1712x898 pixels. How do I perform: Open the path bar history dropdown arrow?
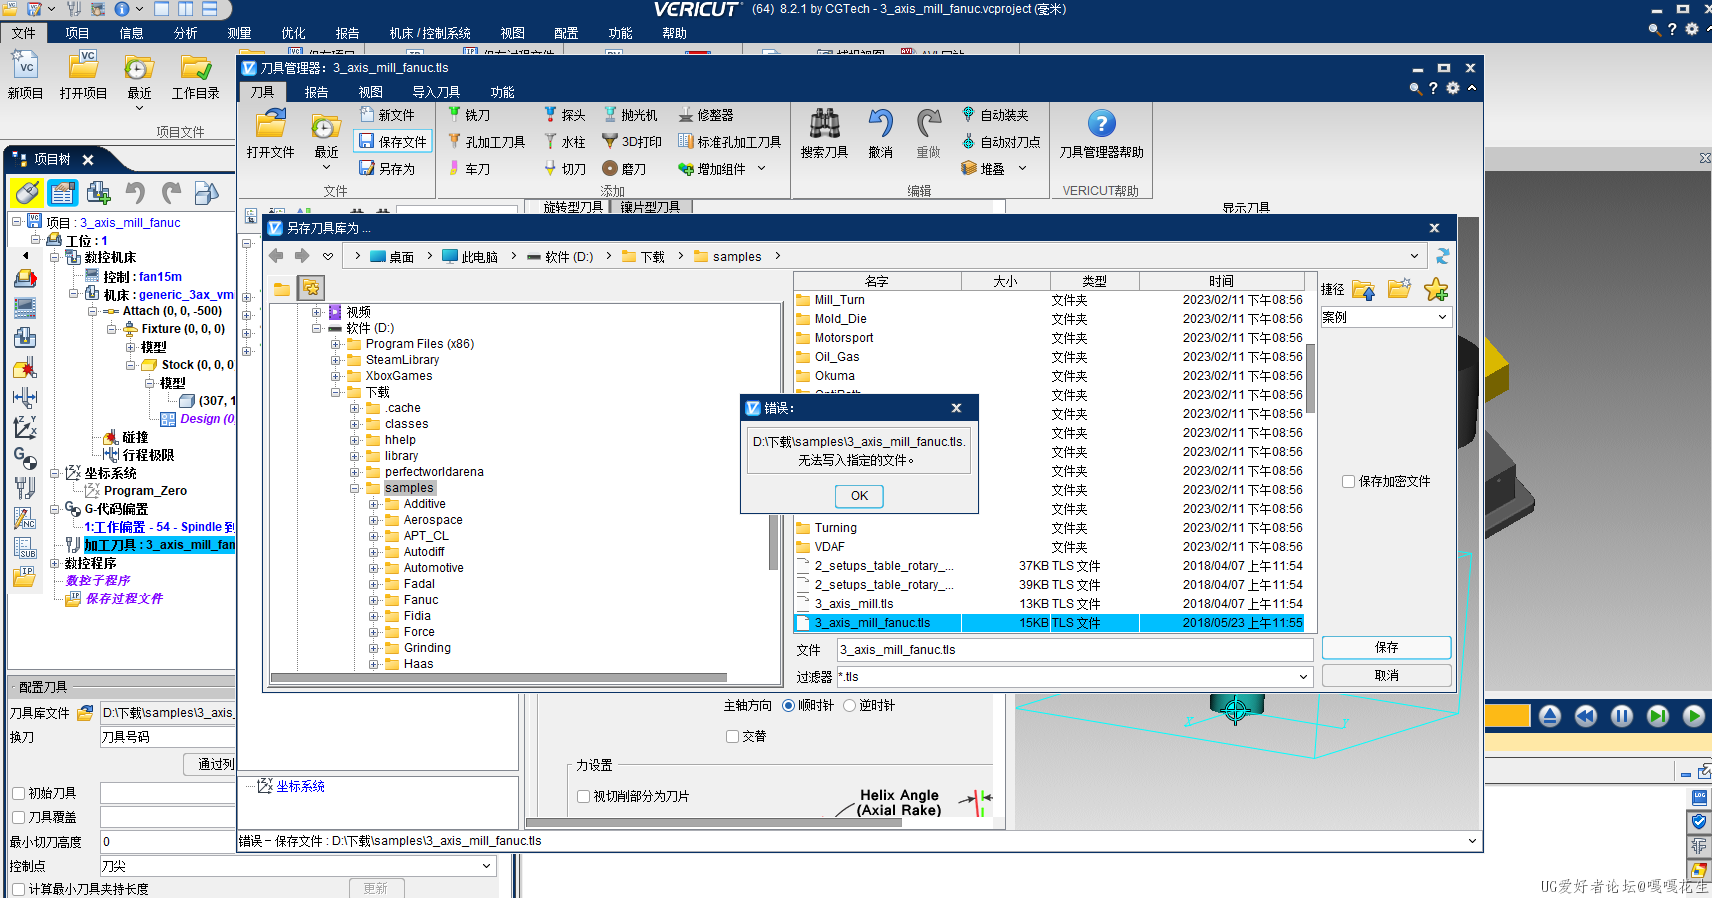[x=1414, y=256]
